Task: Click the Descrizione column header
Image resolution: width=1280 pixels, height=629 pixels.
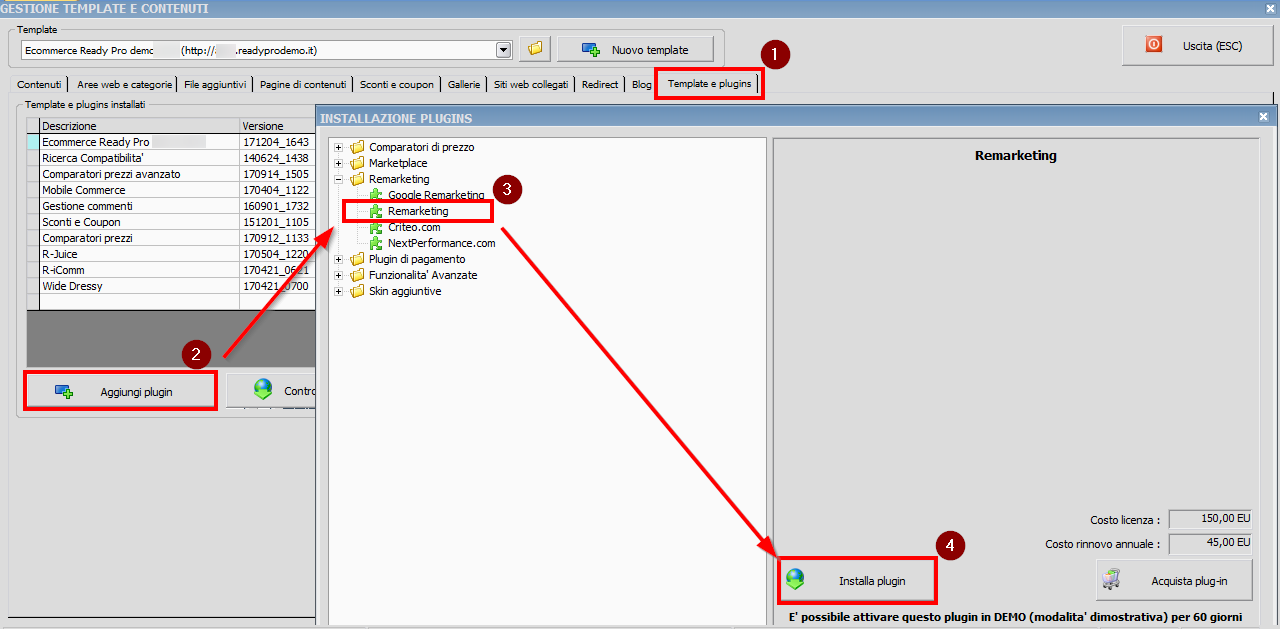Action: (139, 126)
